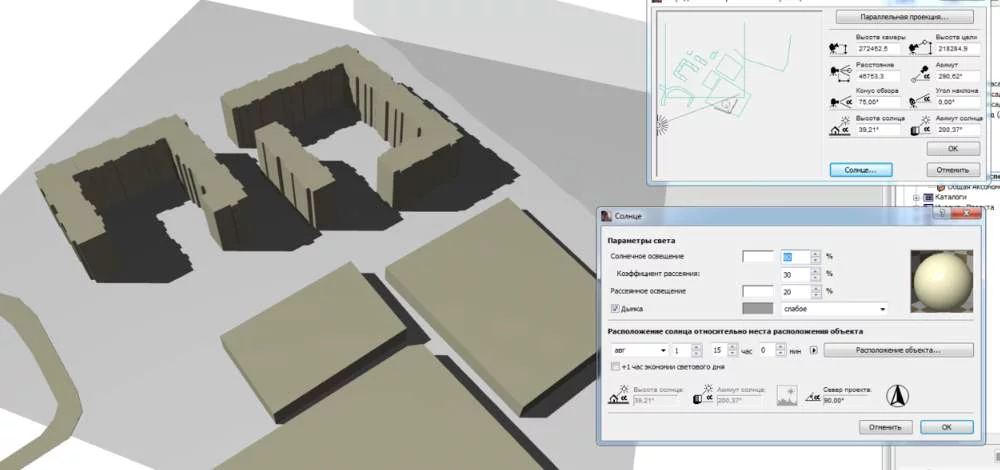1000x470 pixels.
Task: Open the haze intensity dropdown 'слабое'
Action: click(x=835, y=309)
